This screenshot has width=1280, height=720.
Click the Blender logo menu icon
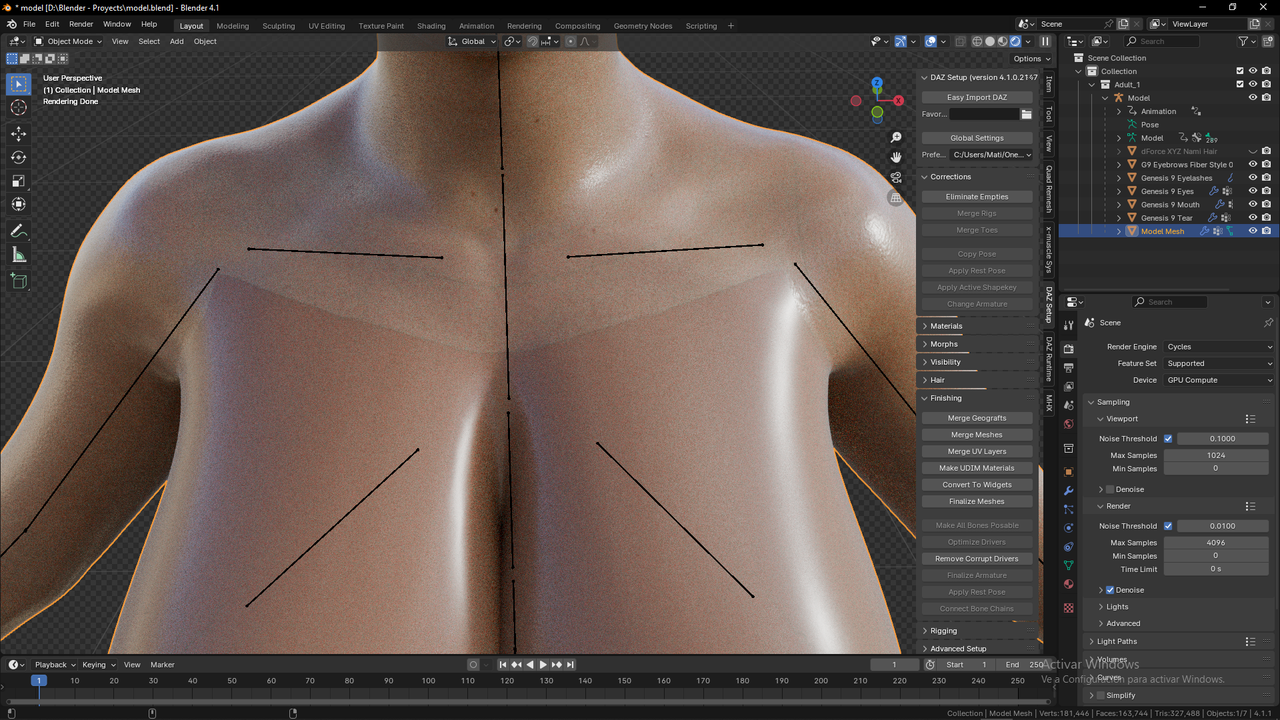click(x=11, y=24)
